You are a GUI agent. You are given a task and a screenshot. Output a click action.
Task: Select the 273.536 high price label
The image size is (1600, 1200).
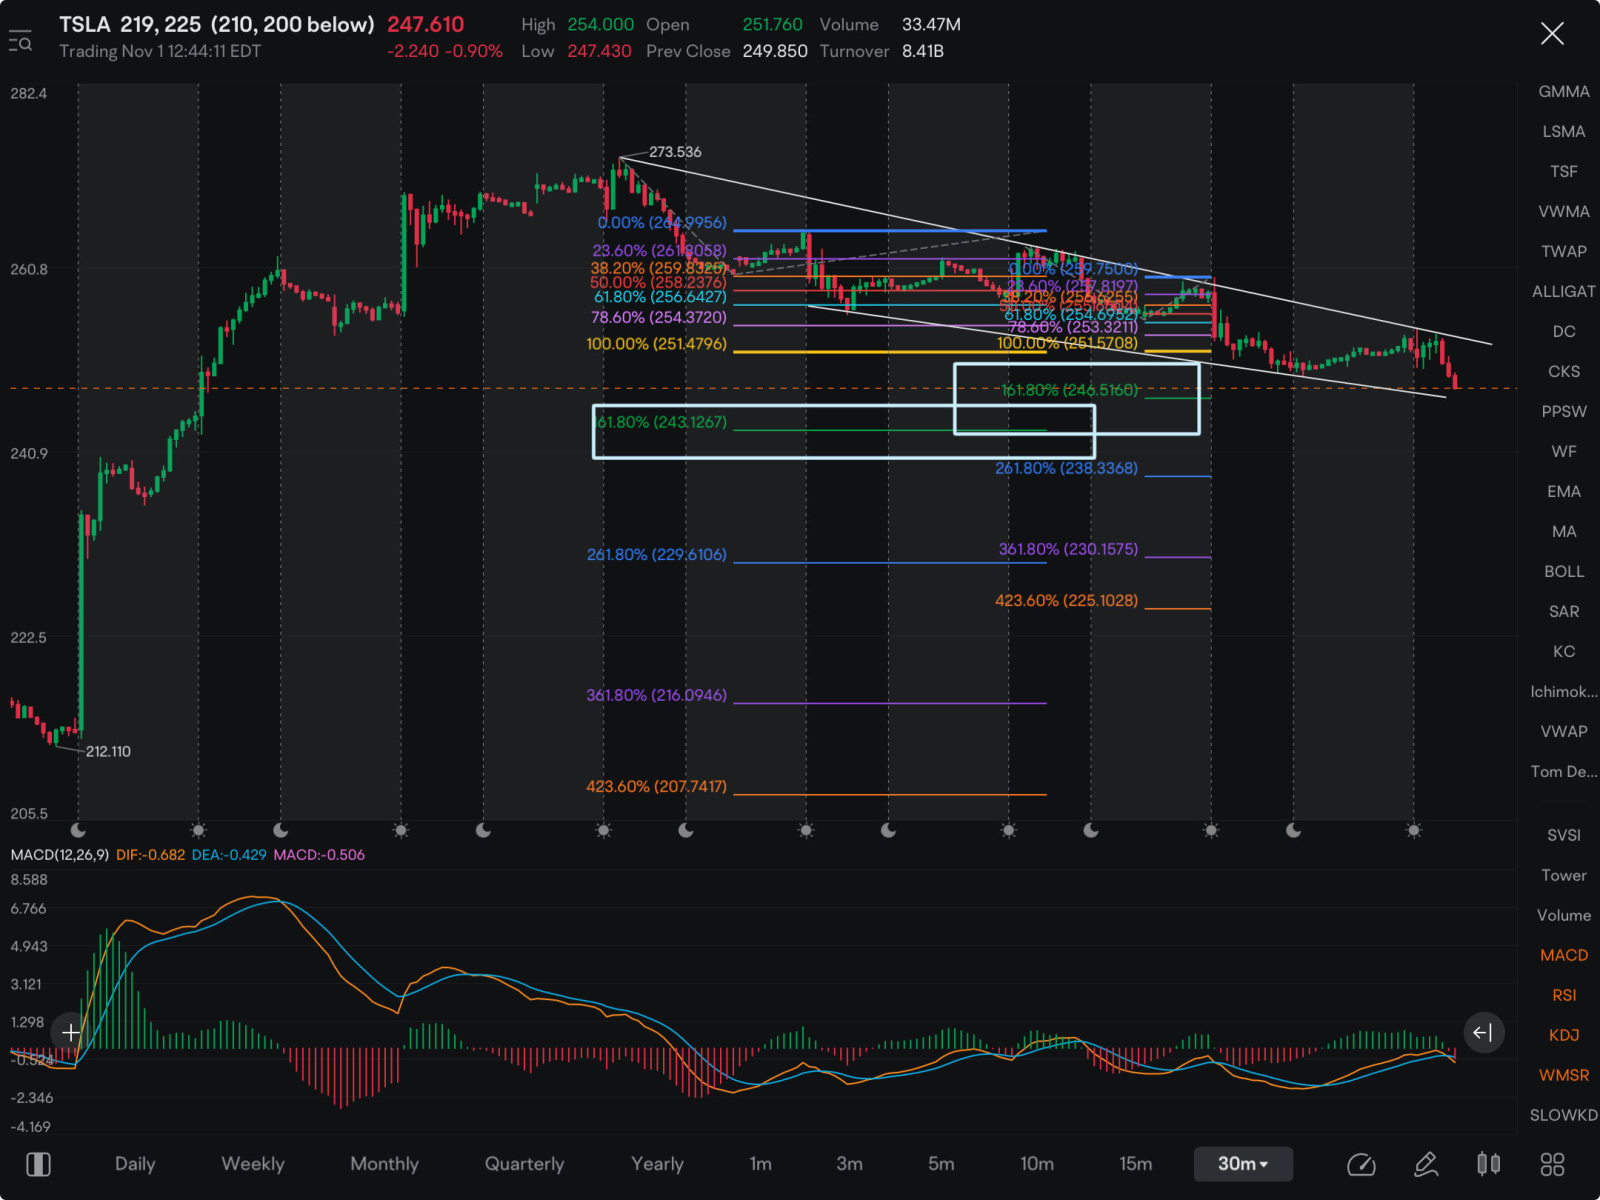tap(675, 152)
